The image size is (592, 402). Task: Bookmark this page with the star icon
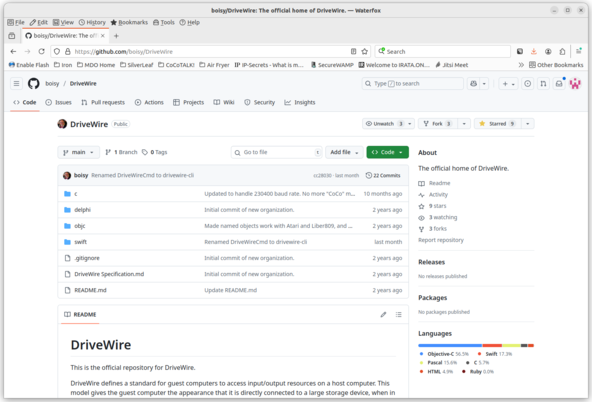coord(364,51)
